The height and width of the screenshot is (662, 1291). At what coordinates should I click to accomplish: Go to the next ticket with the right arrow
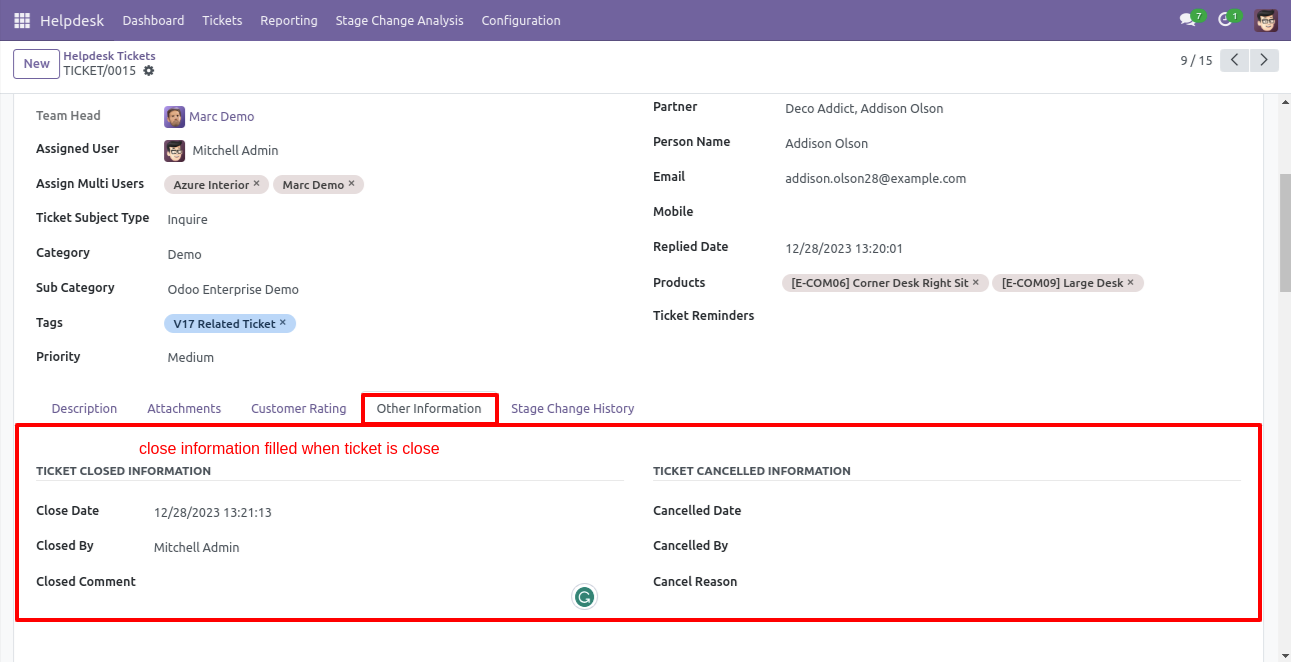(x=1265, y=61)
